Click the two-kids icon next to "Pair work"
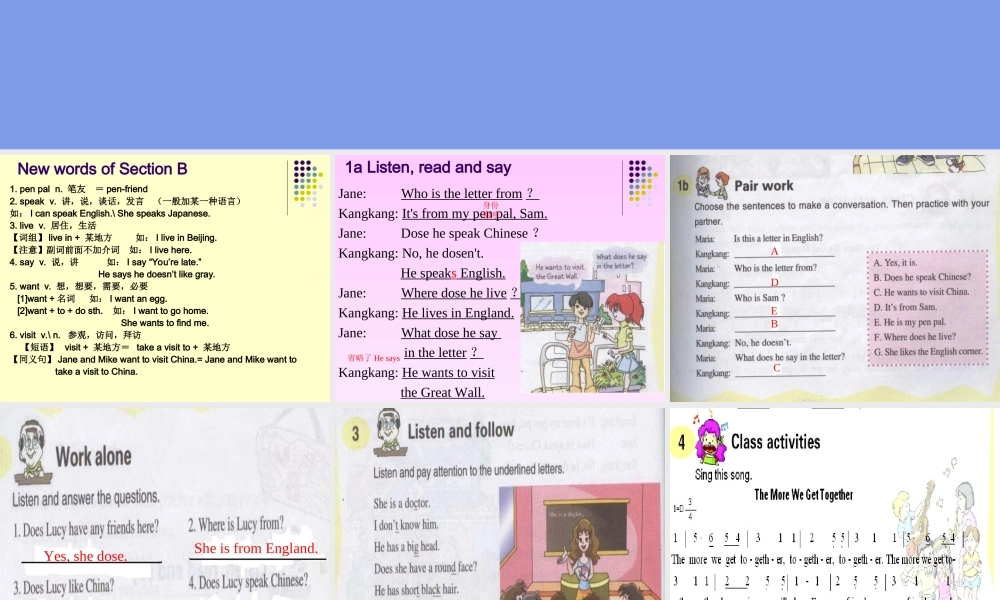Screen dimensions: 1000x600 pyautogui.click(x=712, y=183)
